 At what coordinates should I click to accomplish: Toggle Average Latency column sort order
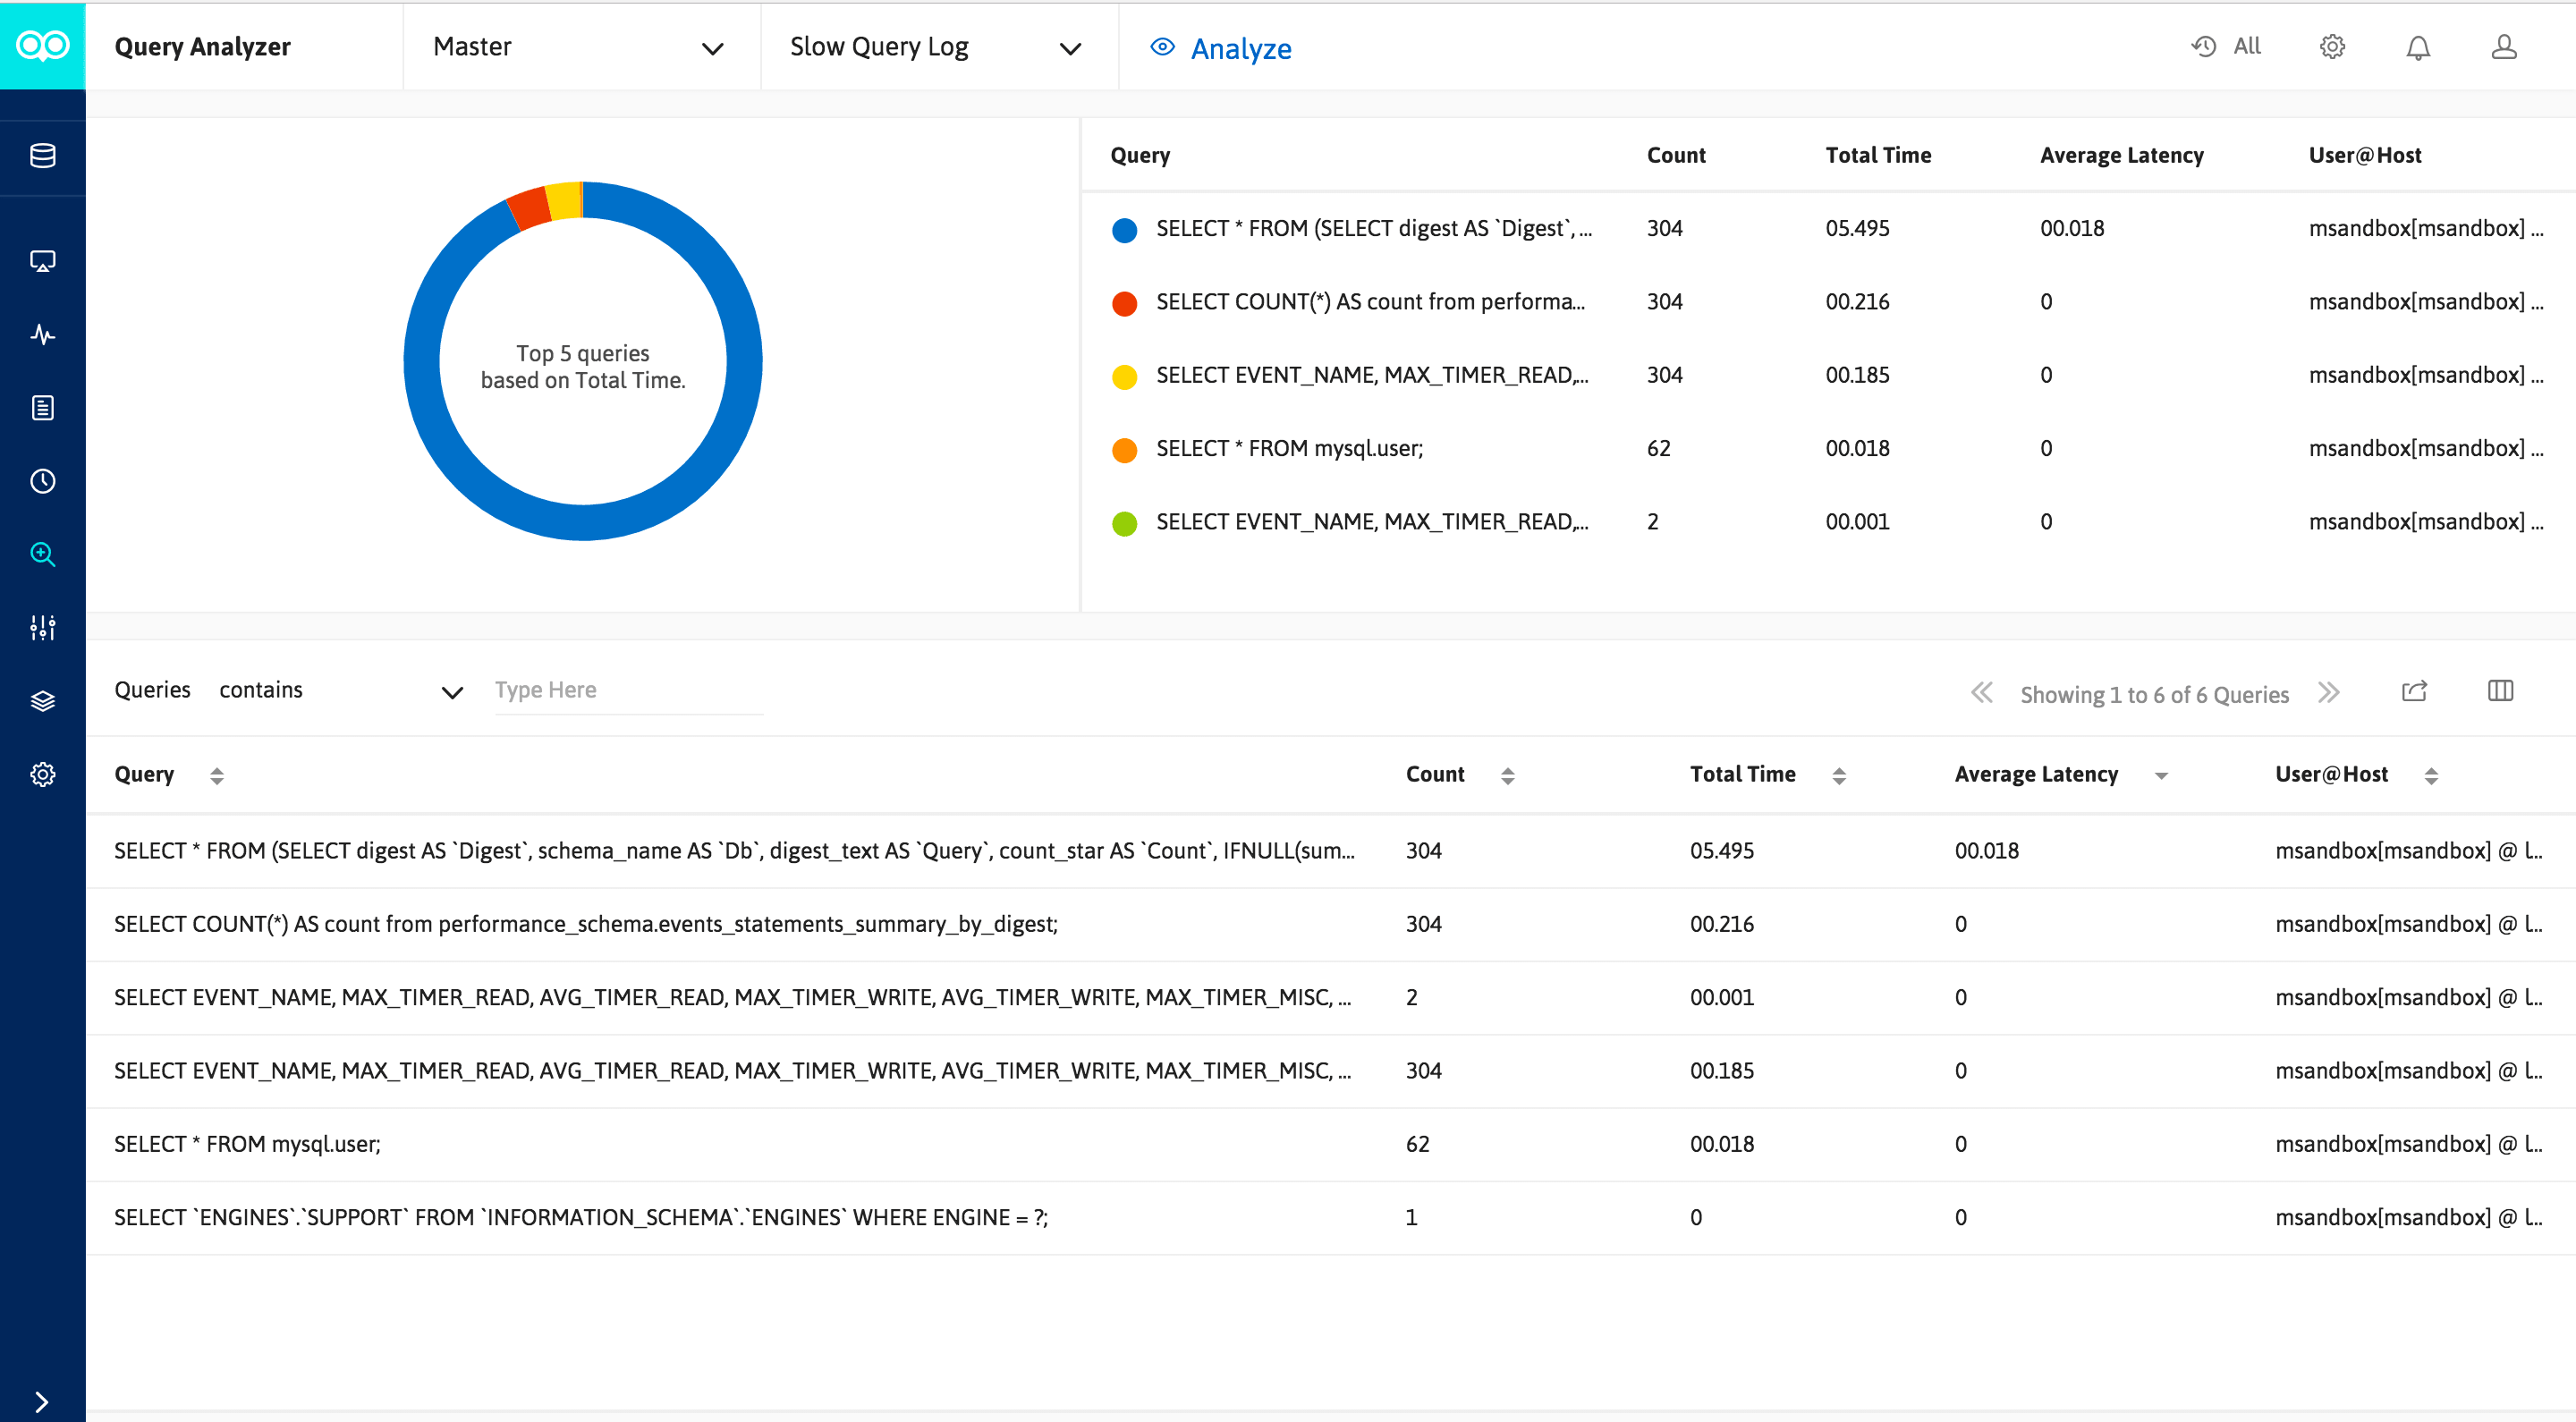2161,775
